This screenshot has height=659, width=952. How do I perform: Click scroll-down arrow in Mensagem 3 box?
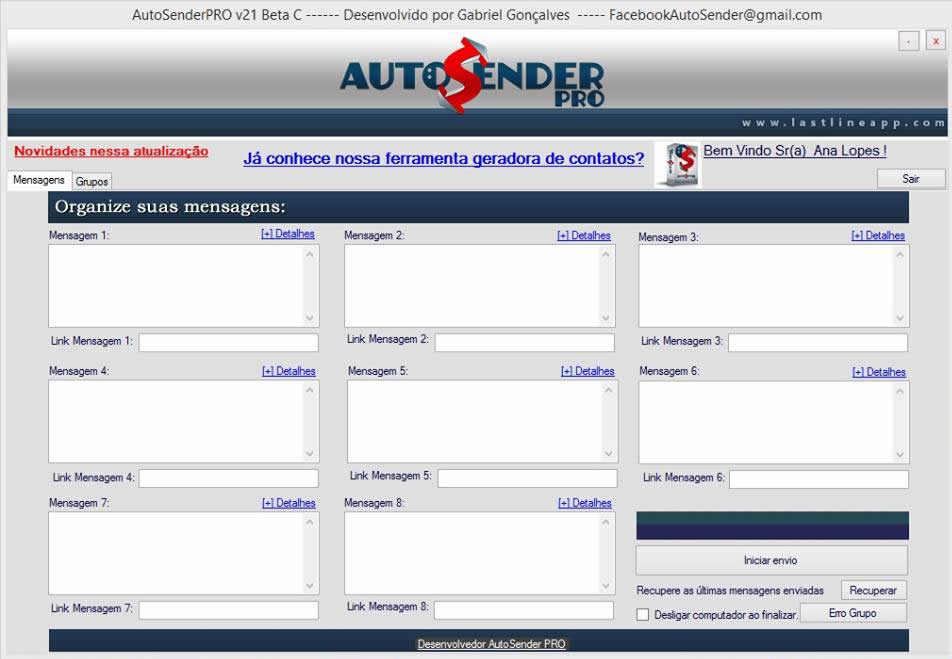900,318
